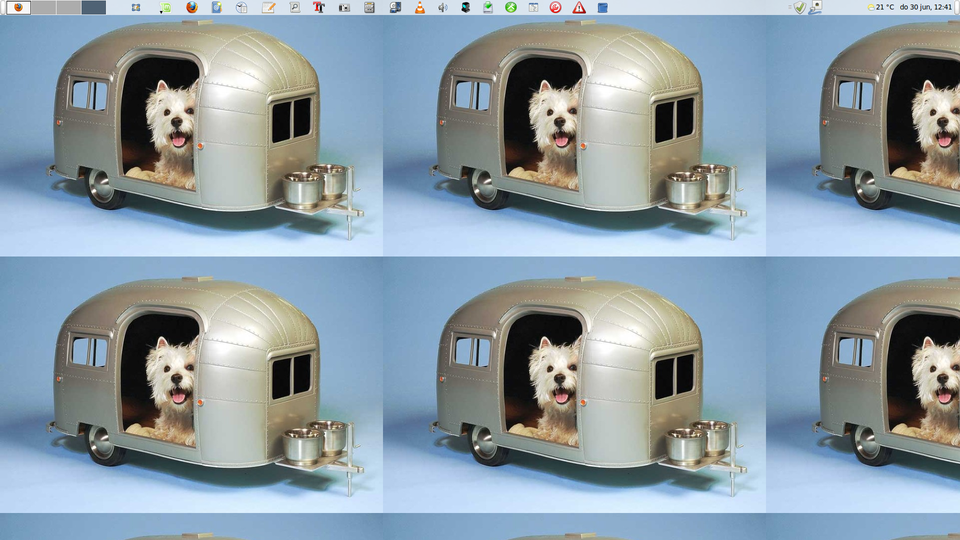
Task: Switch to the first workspace with Firefox
Action: [18, 7]
